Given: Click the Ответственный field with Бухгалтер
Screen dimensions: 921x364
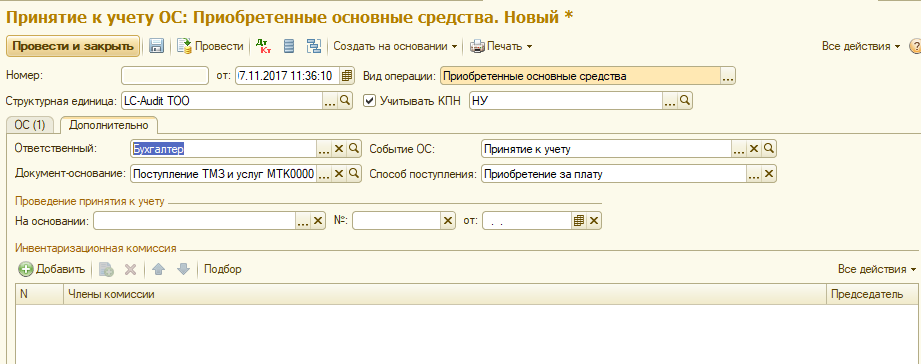Looking at the screenshot, I should 223,149.
